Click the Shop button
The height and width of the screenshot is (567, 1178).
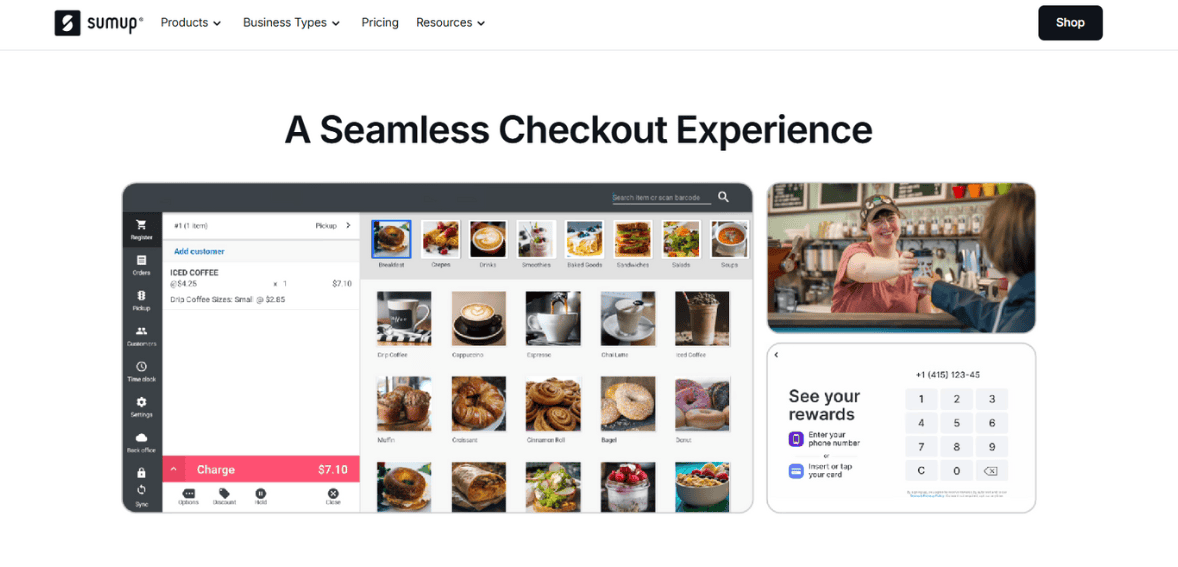tap(1070, 23)
